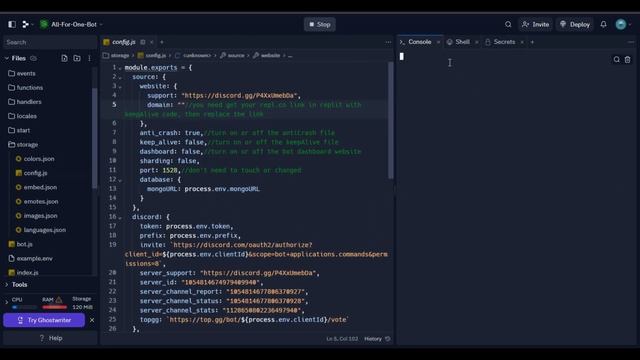Open Files panel three-dot menu
The height and width of the screenshot is (360, 640).
(x=89, y=58)
